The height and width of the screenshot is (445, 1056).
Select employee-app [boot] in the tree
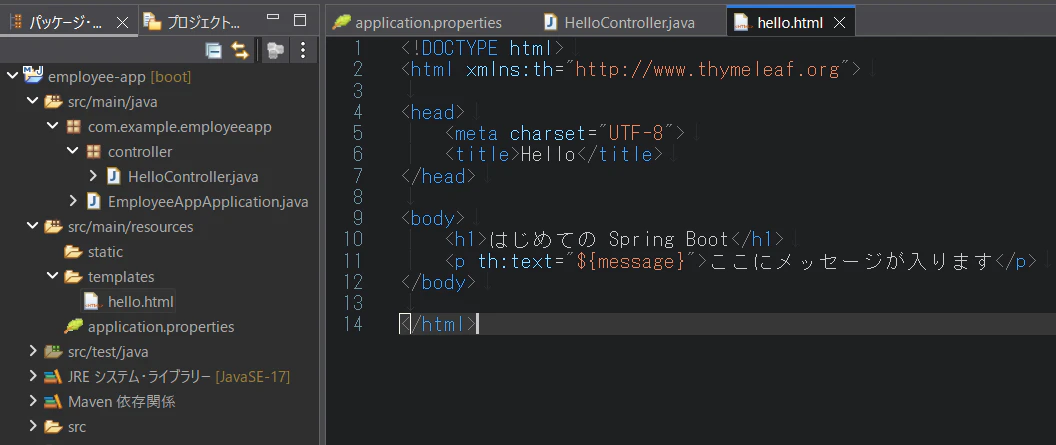(x=119, y=77)
